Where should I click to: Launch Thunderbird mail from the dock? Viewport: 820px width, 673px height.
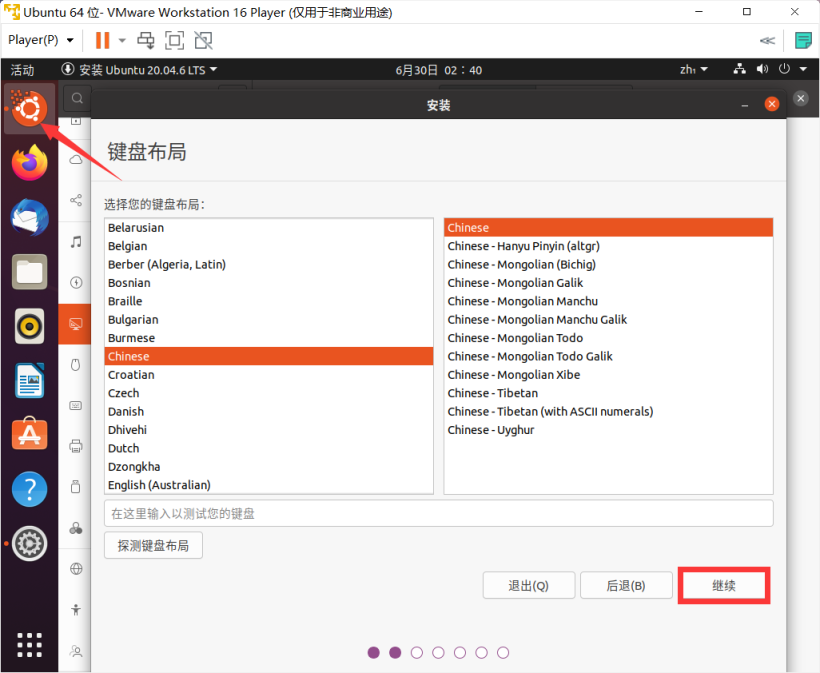[x=29, y=217]
